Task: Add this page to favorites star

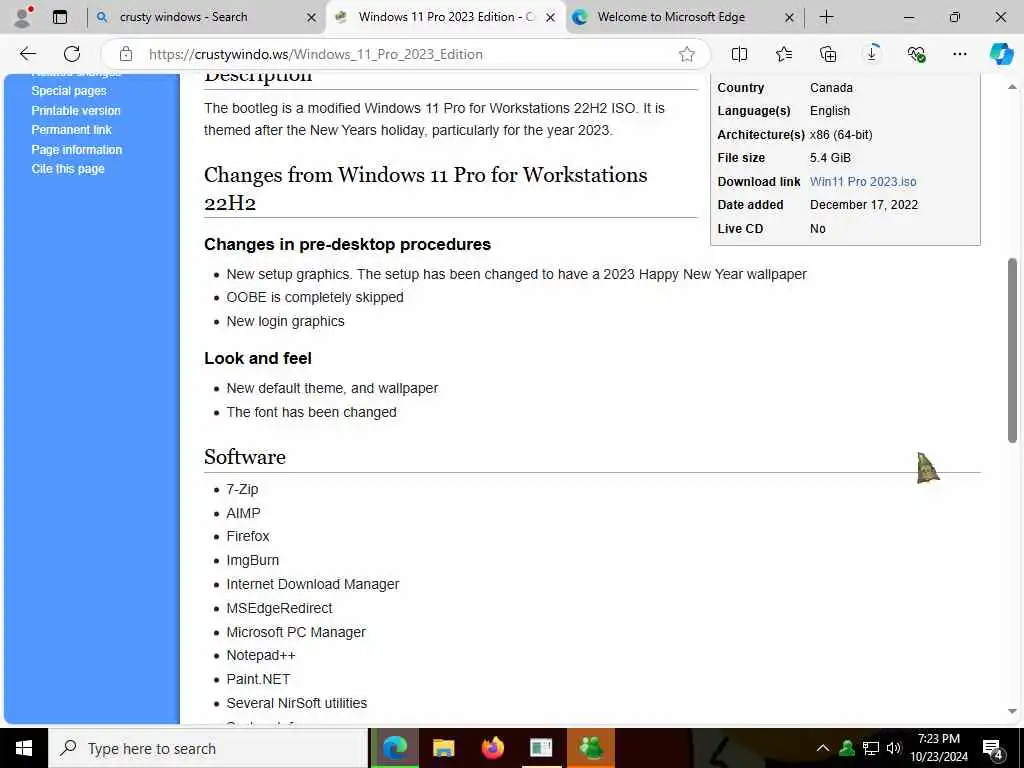Action: (x=686, y=54)
